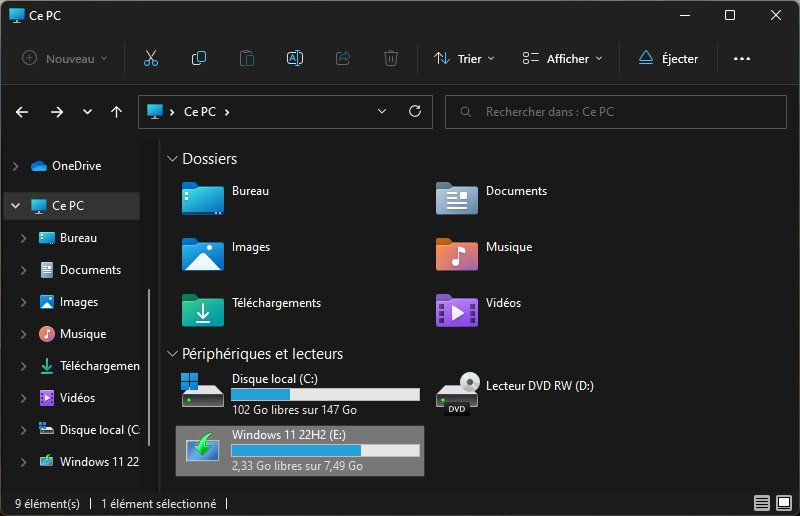This screenshot has width=800, height=516.
Task: Open the address bar history dropdown
Action: (x=382, y=111)
